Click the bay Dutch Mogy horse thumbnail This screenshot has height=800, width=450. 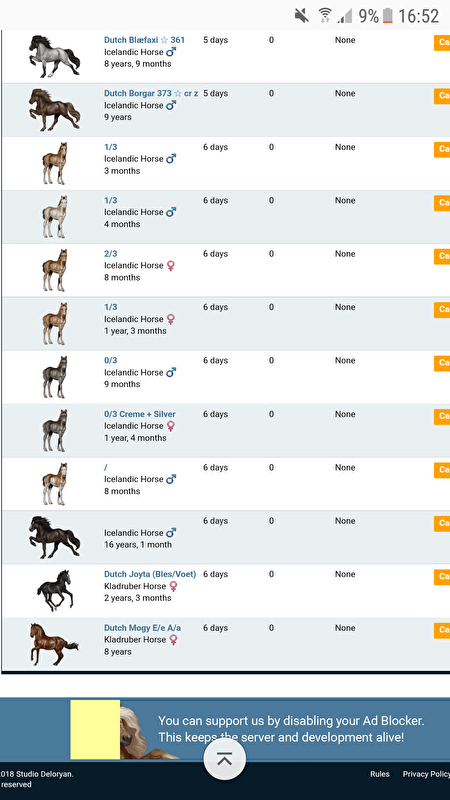54,644
